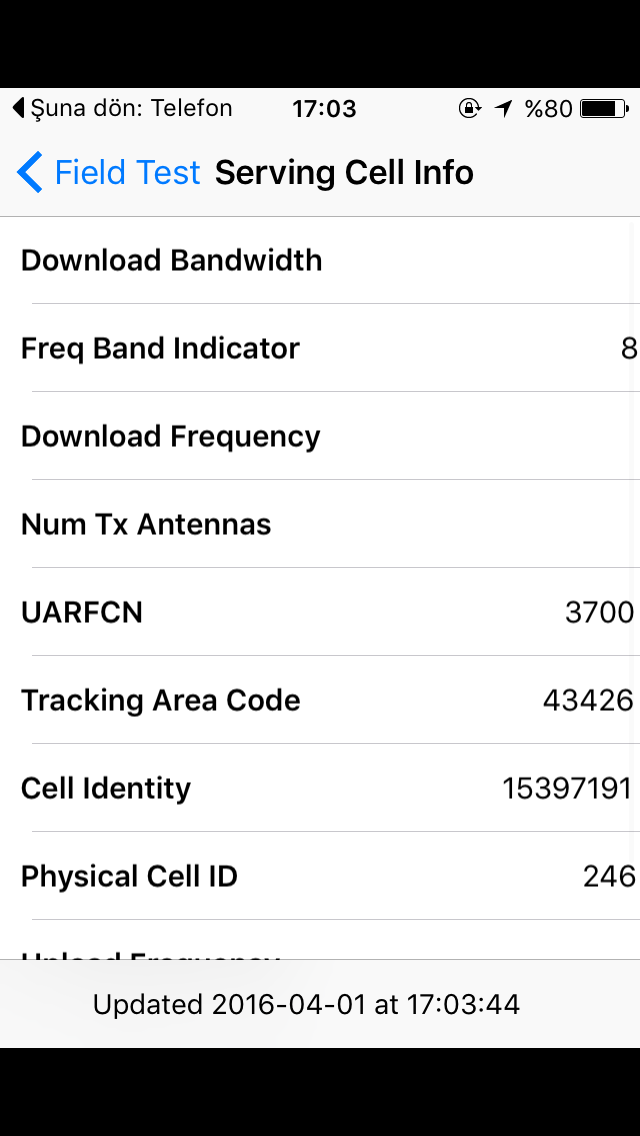Viewport: 640px width, 1136px height.
Task: Select the Freq Band Indicator row
Action: coord(320,348)
